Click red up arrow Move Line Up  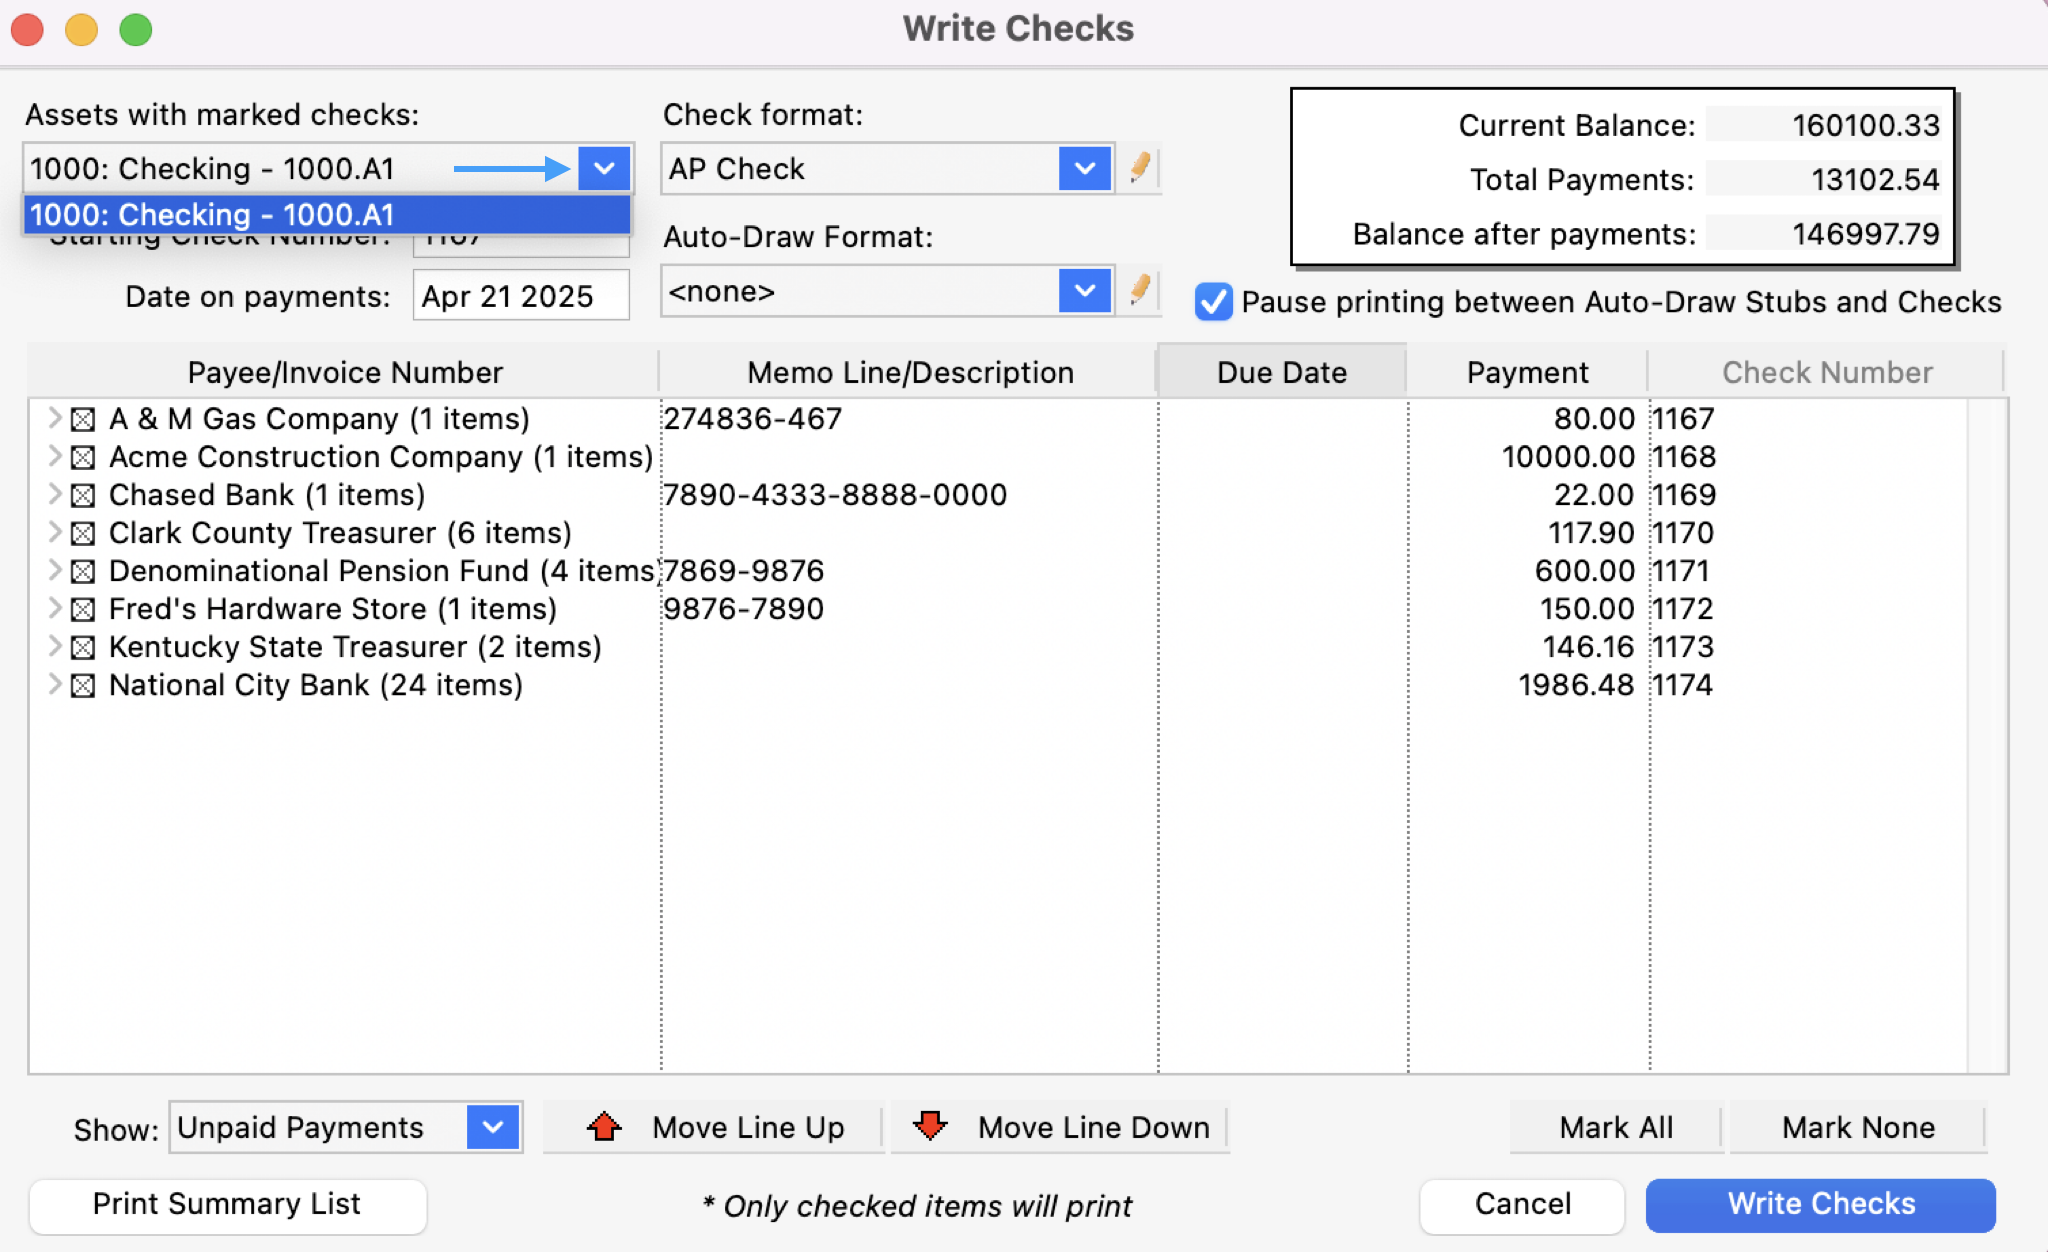604,1127
